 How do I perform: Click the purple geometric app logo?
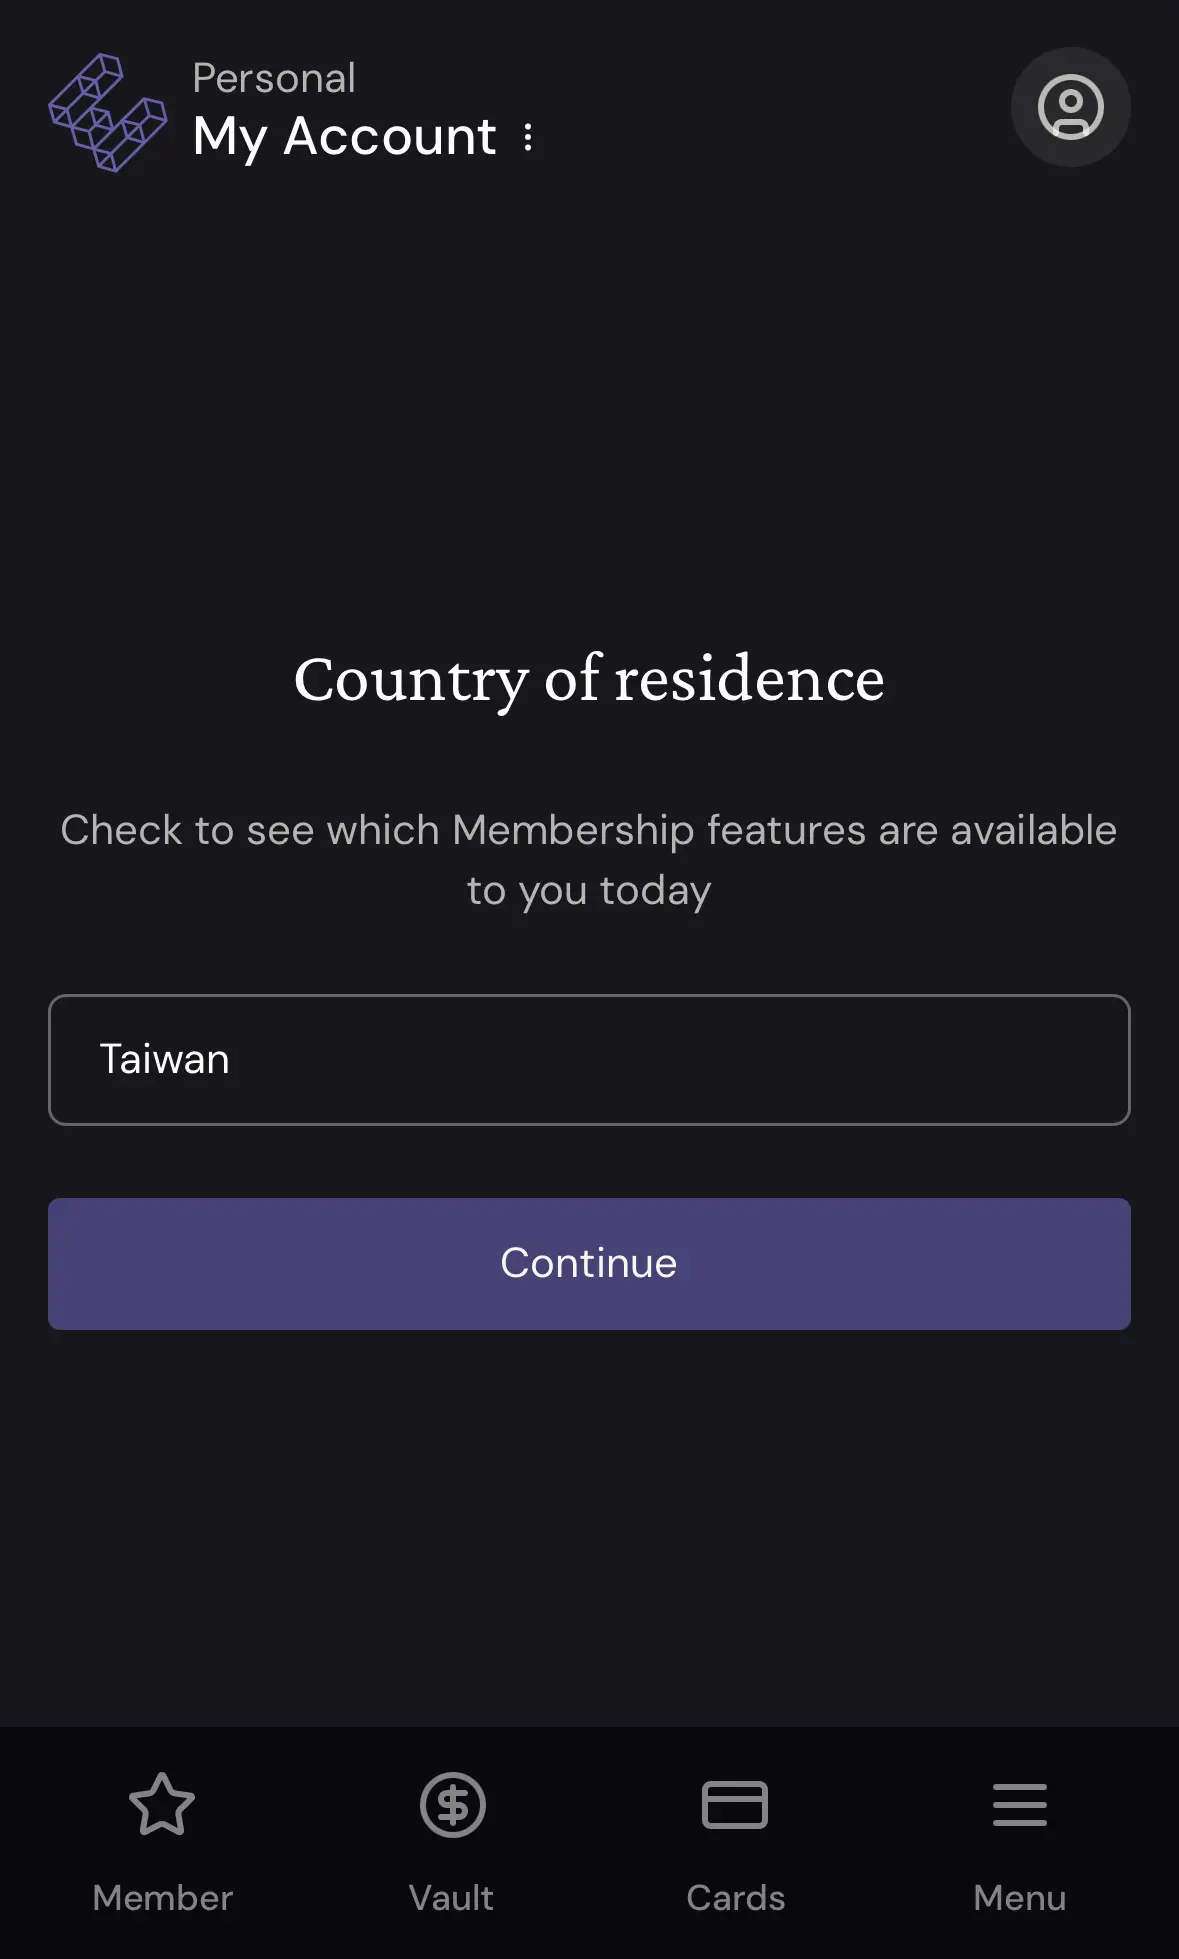pos(107,112)
